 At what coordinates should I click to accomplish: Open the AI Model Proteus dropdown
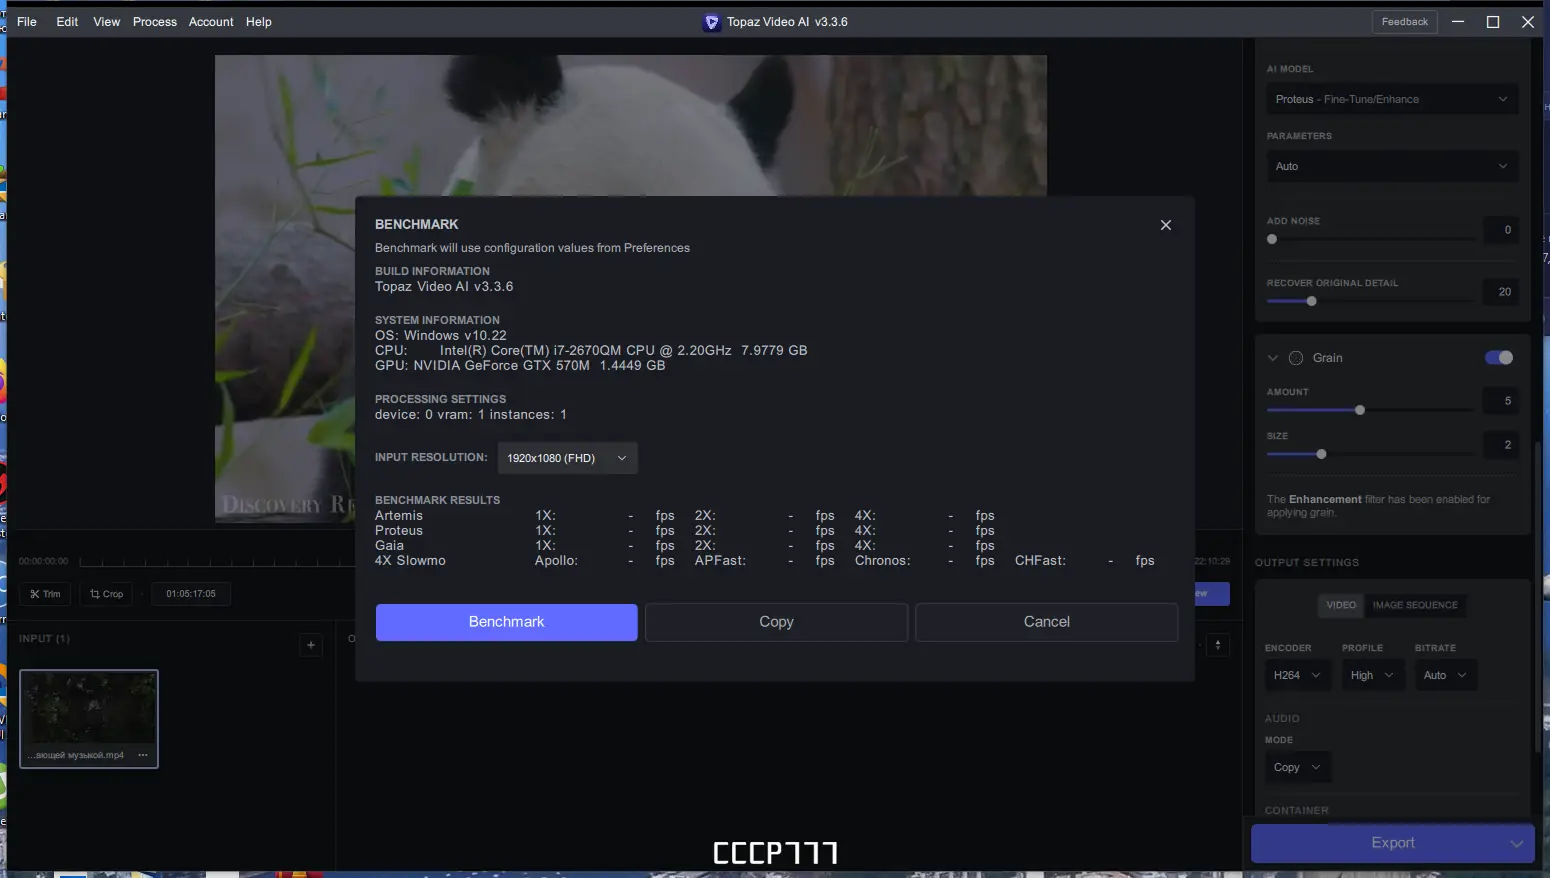click(x=1392, y=99)
